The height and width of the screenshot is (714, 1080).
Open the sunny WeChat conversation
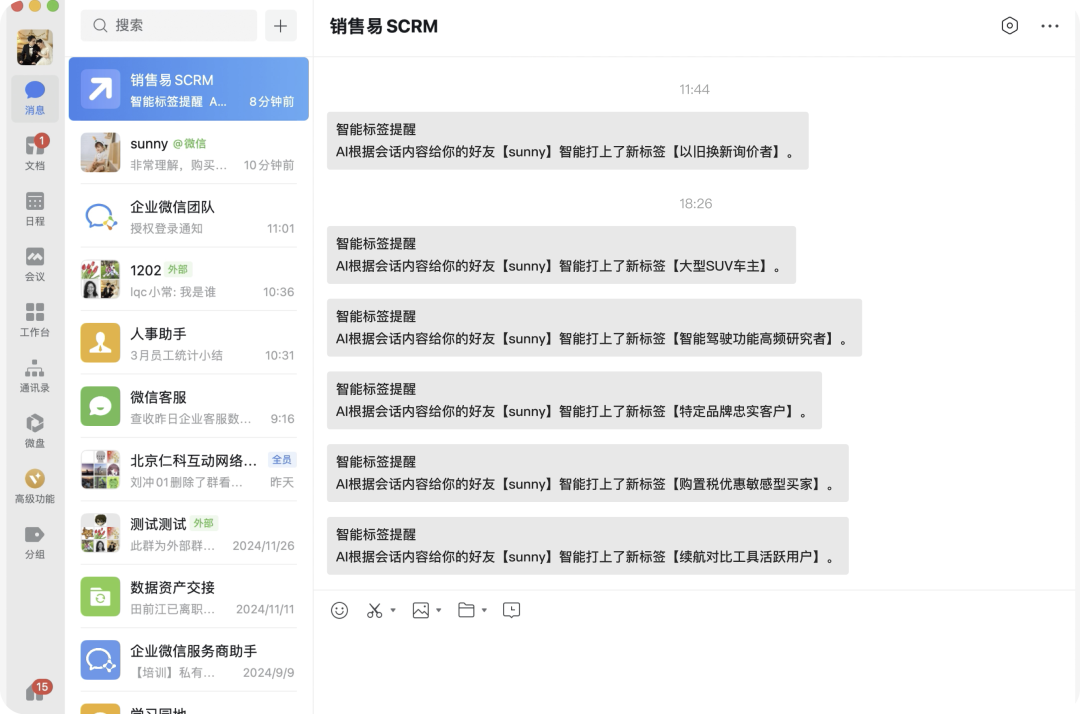tap(188, 153)
